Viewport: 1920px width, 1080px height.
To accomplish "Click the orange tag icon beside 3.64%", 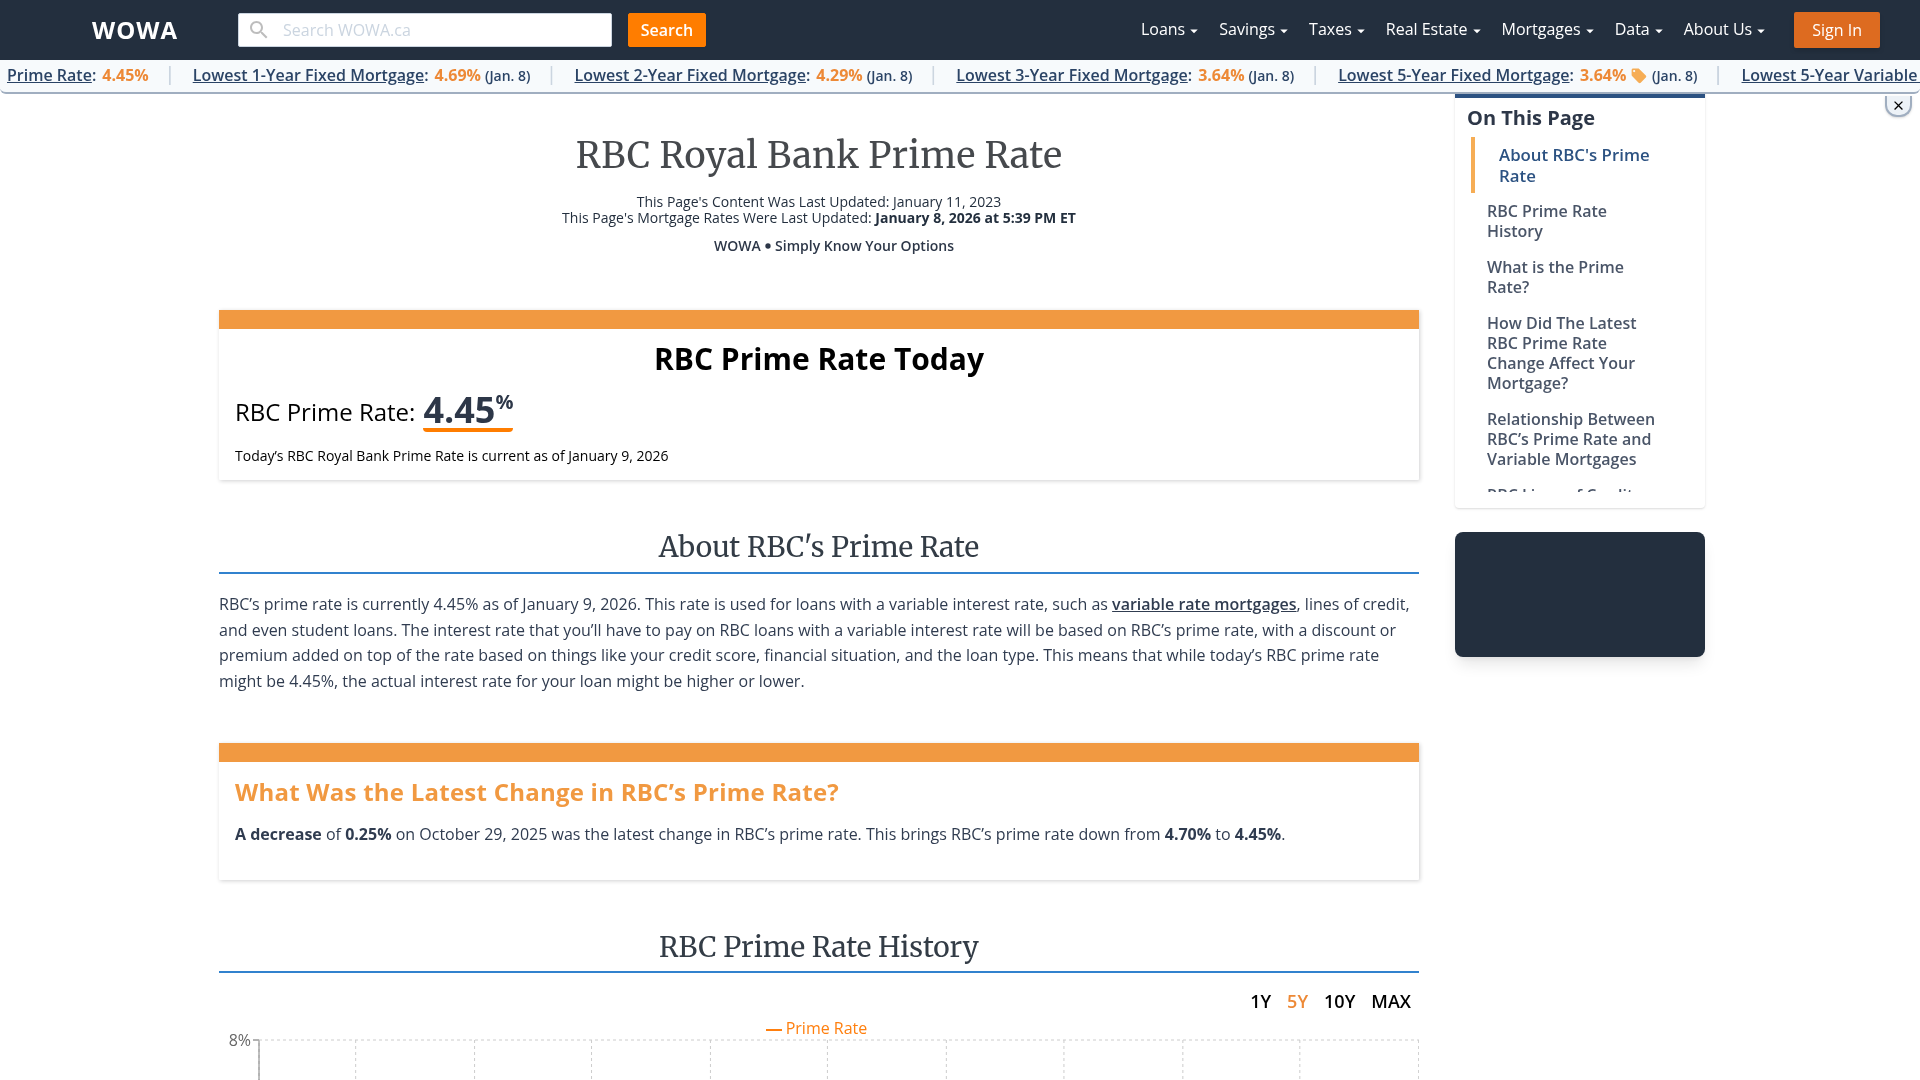I will [x=1640, y=75].
